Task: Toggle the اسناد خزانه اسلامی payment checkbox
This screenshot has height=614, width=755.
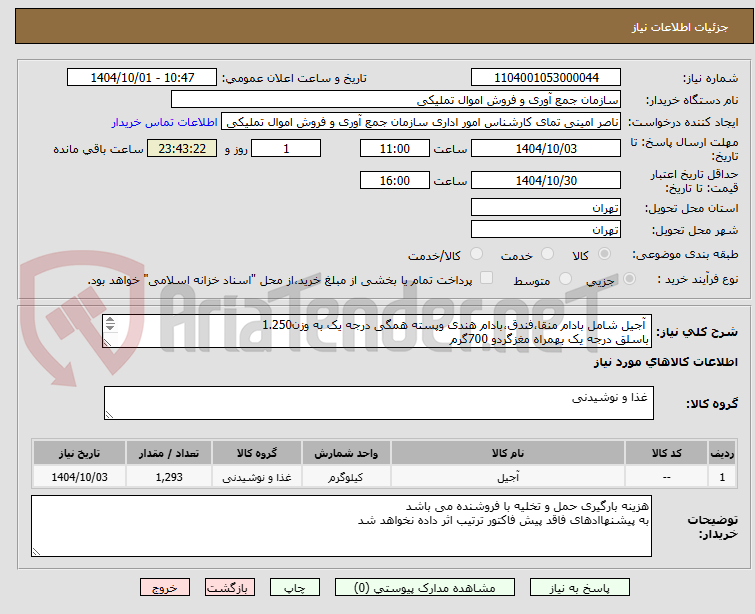Action: pos(486,278)
